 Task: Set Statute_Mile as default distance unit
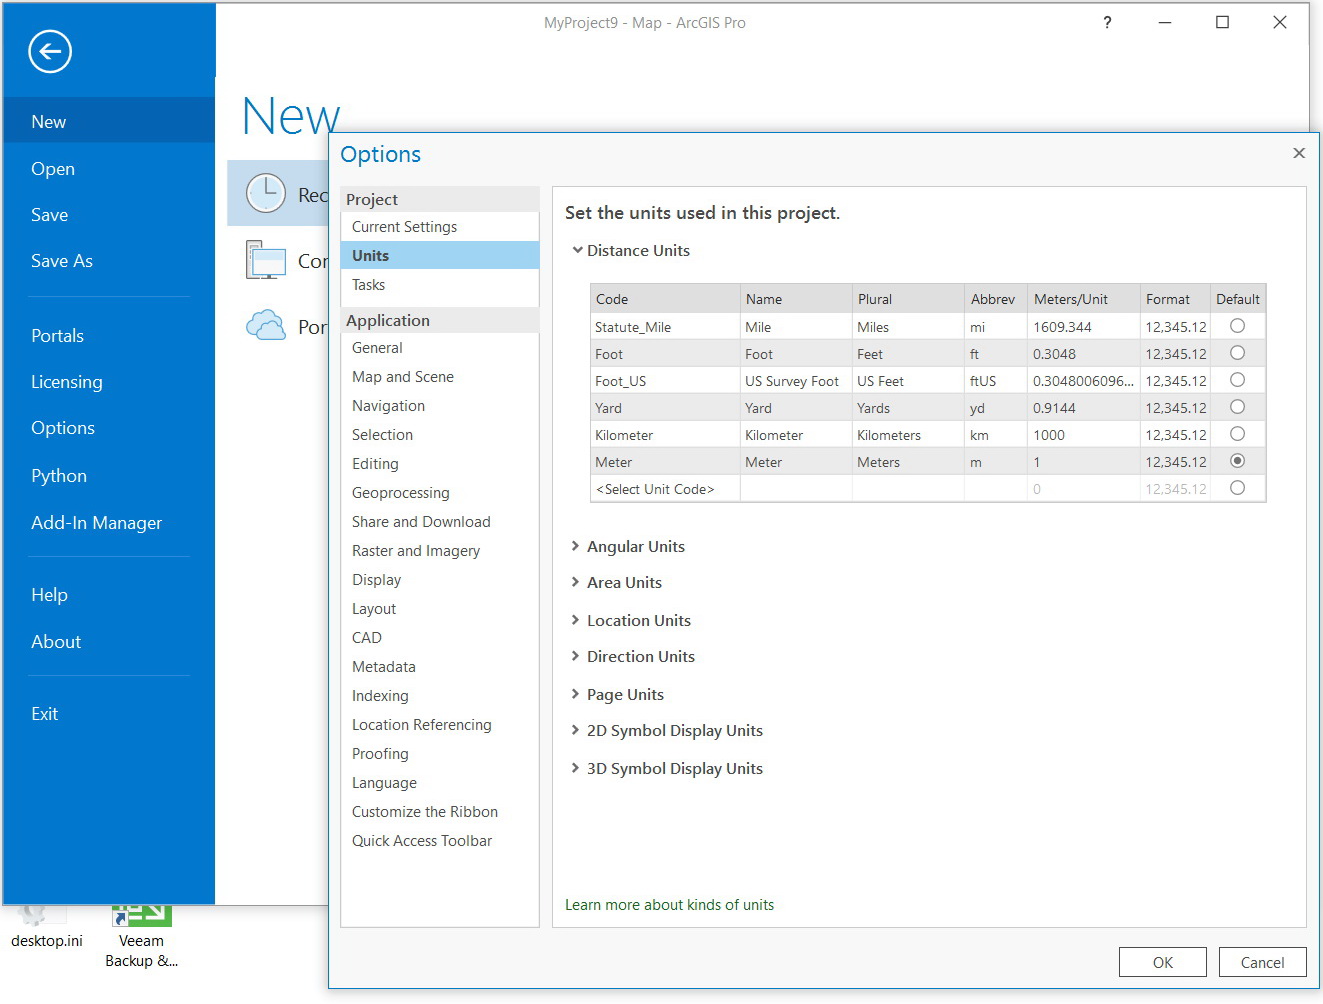tap(1237, 326)
